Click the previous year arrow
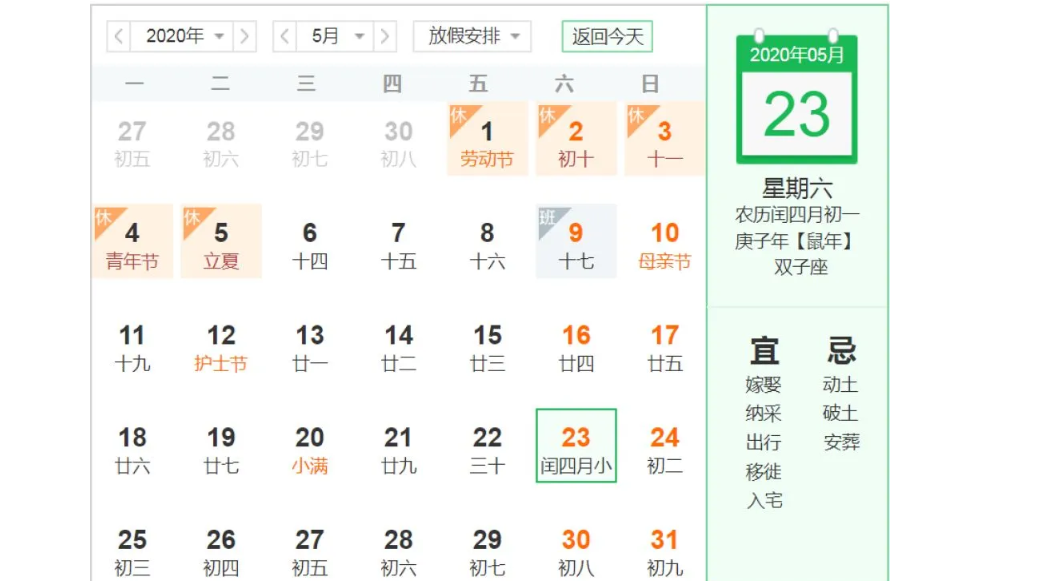The height and width of the screenshot is (581, 1046). click(x=119, y=37)
